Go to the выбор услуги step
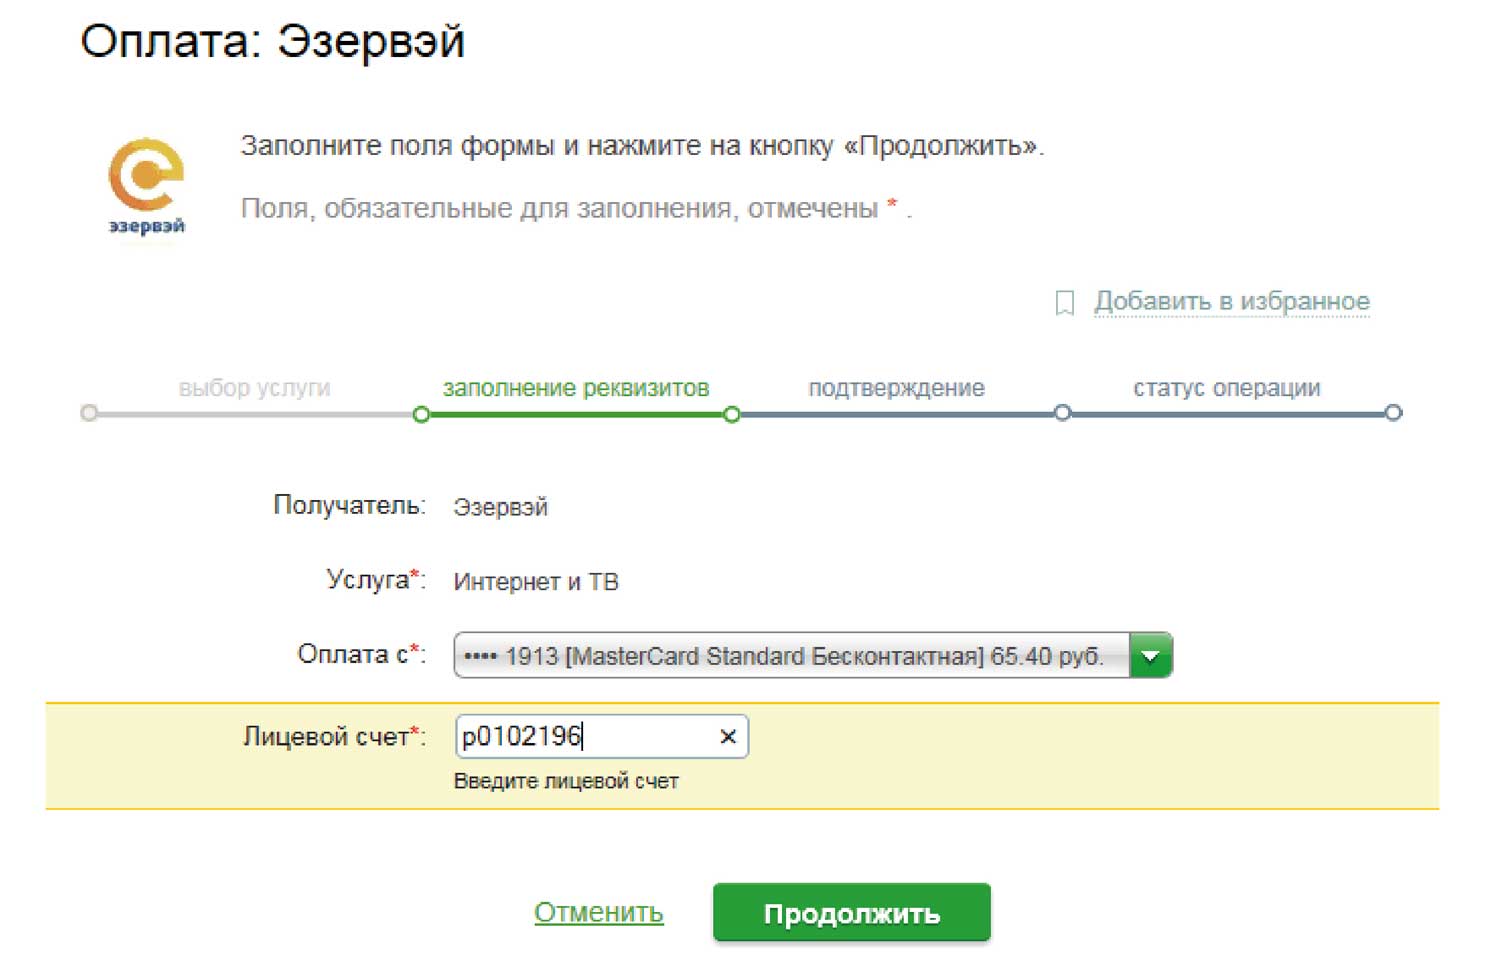Viewport: 1500px width, 975px height. [254, 388]
